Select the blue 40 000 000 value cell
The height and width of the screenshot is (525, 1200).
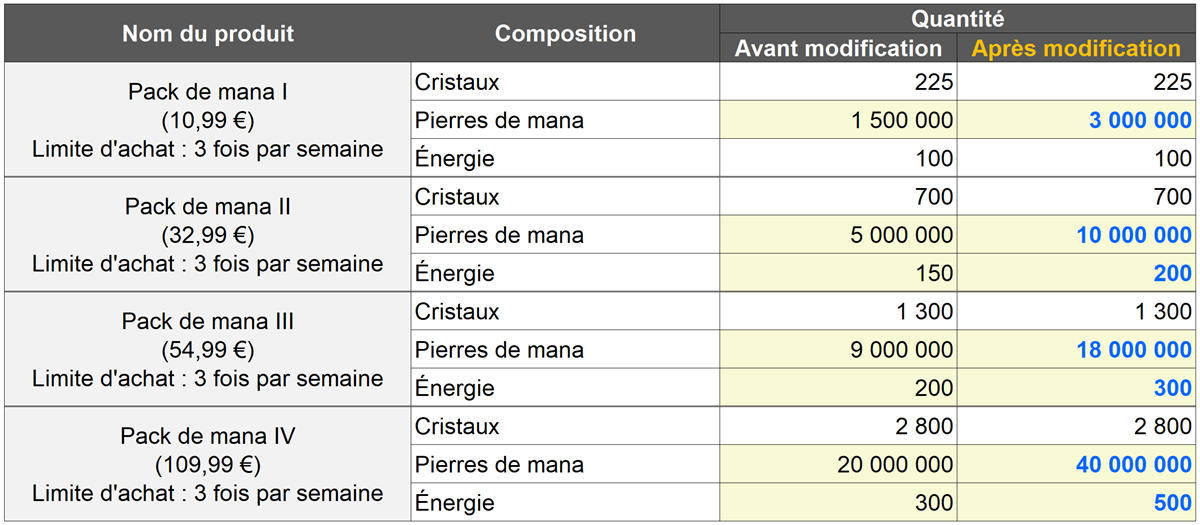click(x=1077, y=465)
